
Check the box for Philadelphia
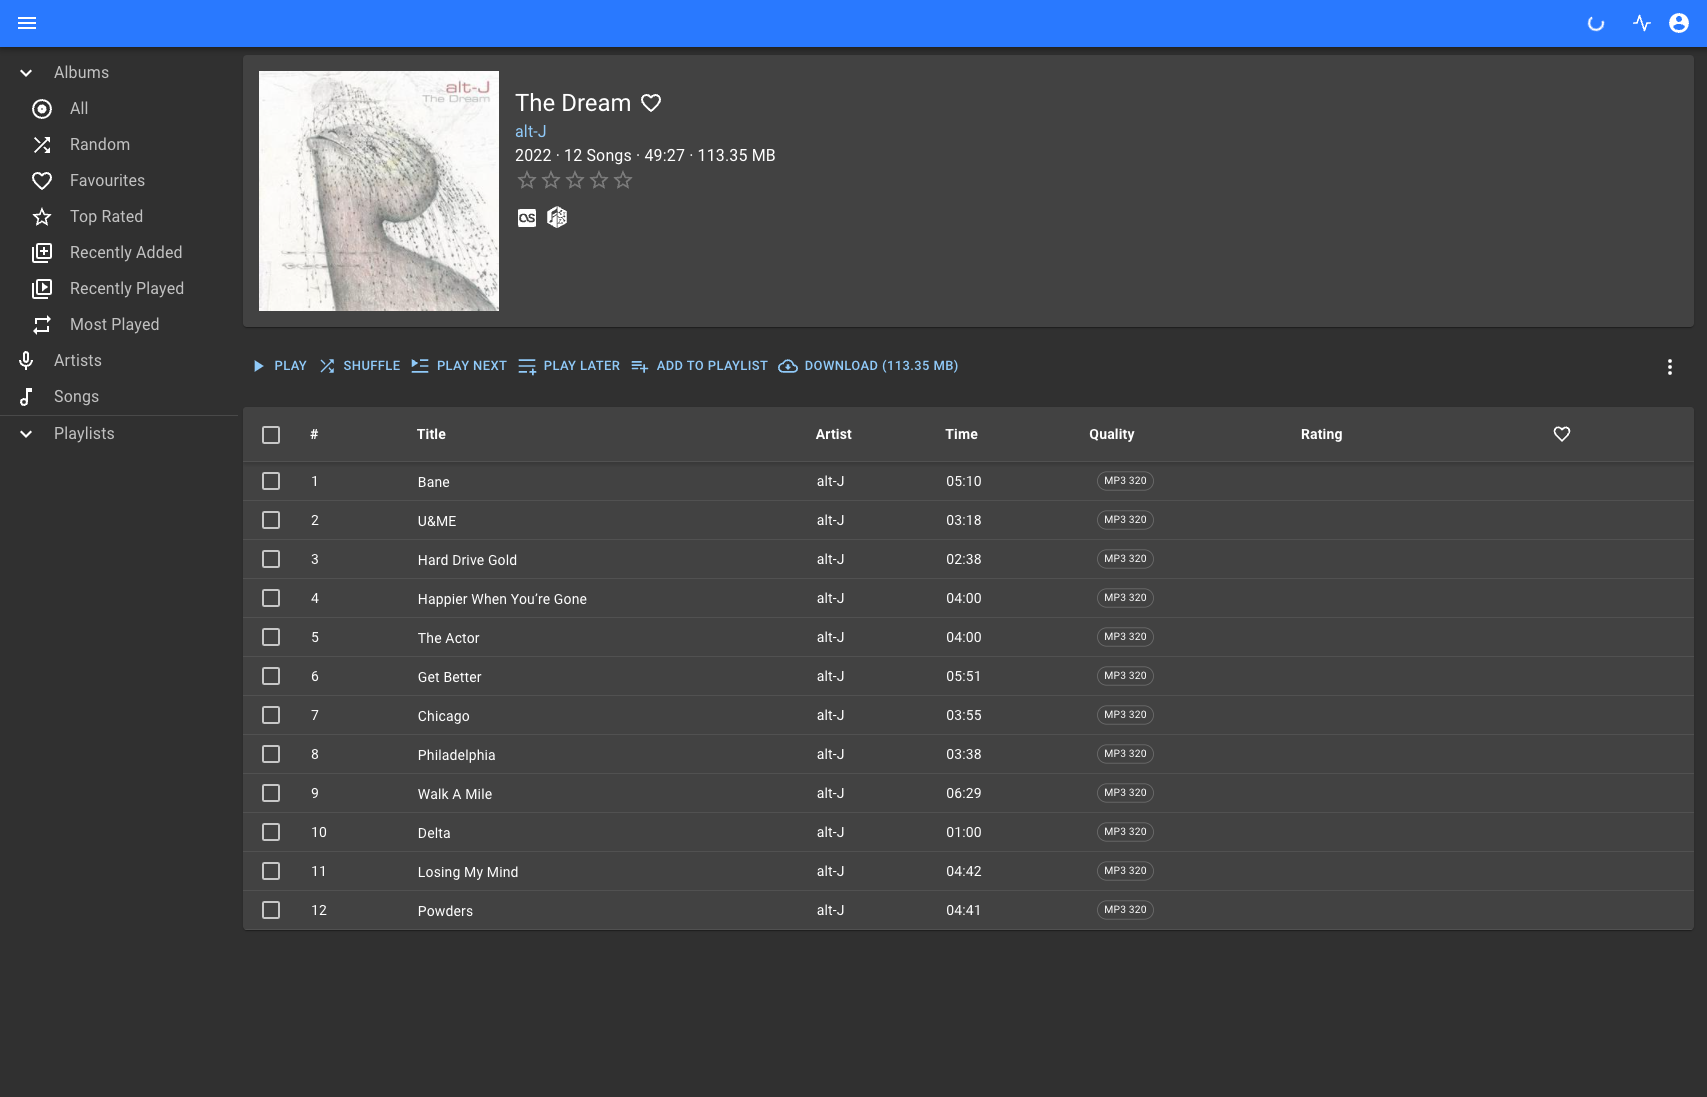[271, 754]
